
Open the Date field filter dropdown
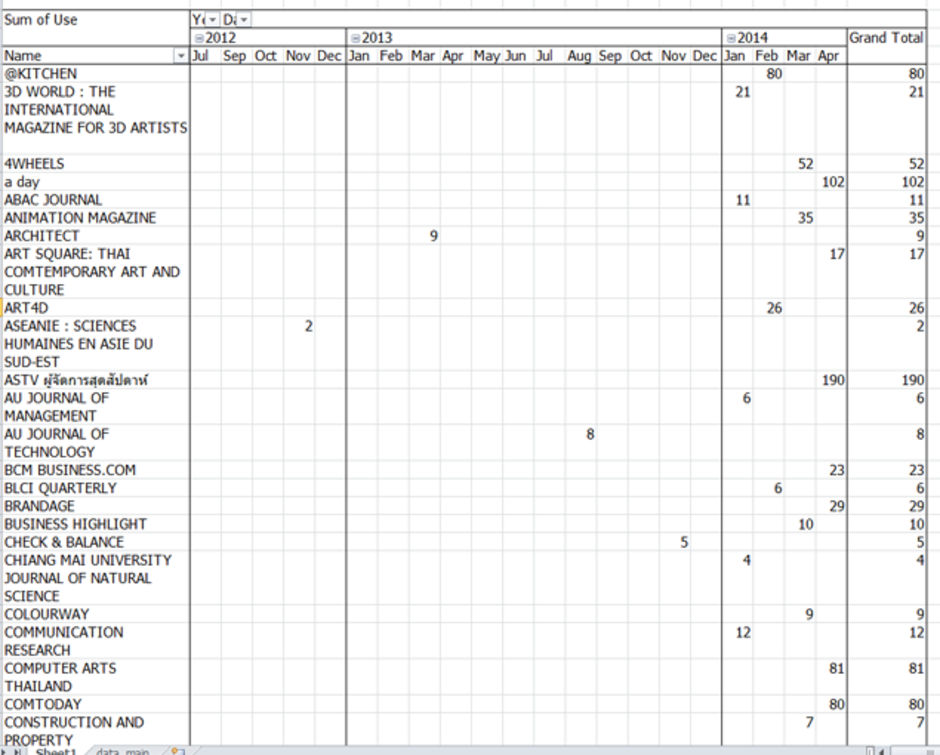pyautogui.click(x=243, y=20)
